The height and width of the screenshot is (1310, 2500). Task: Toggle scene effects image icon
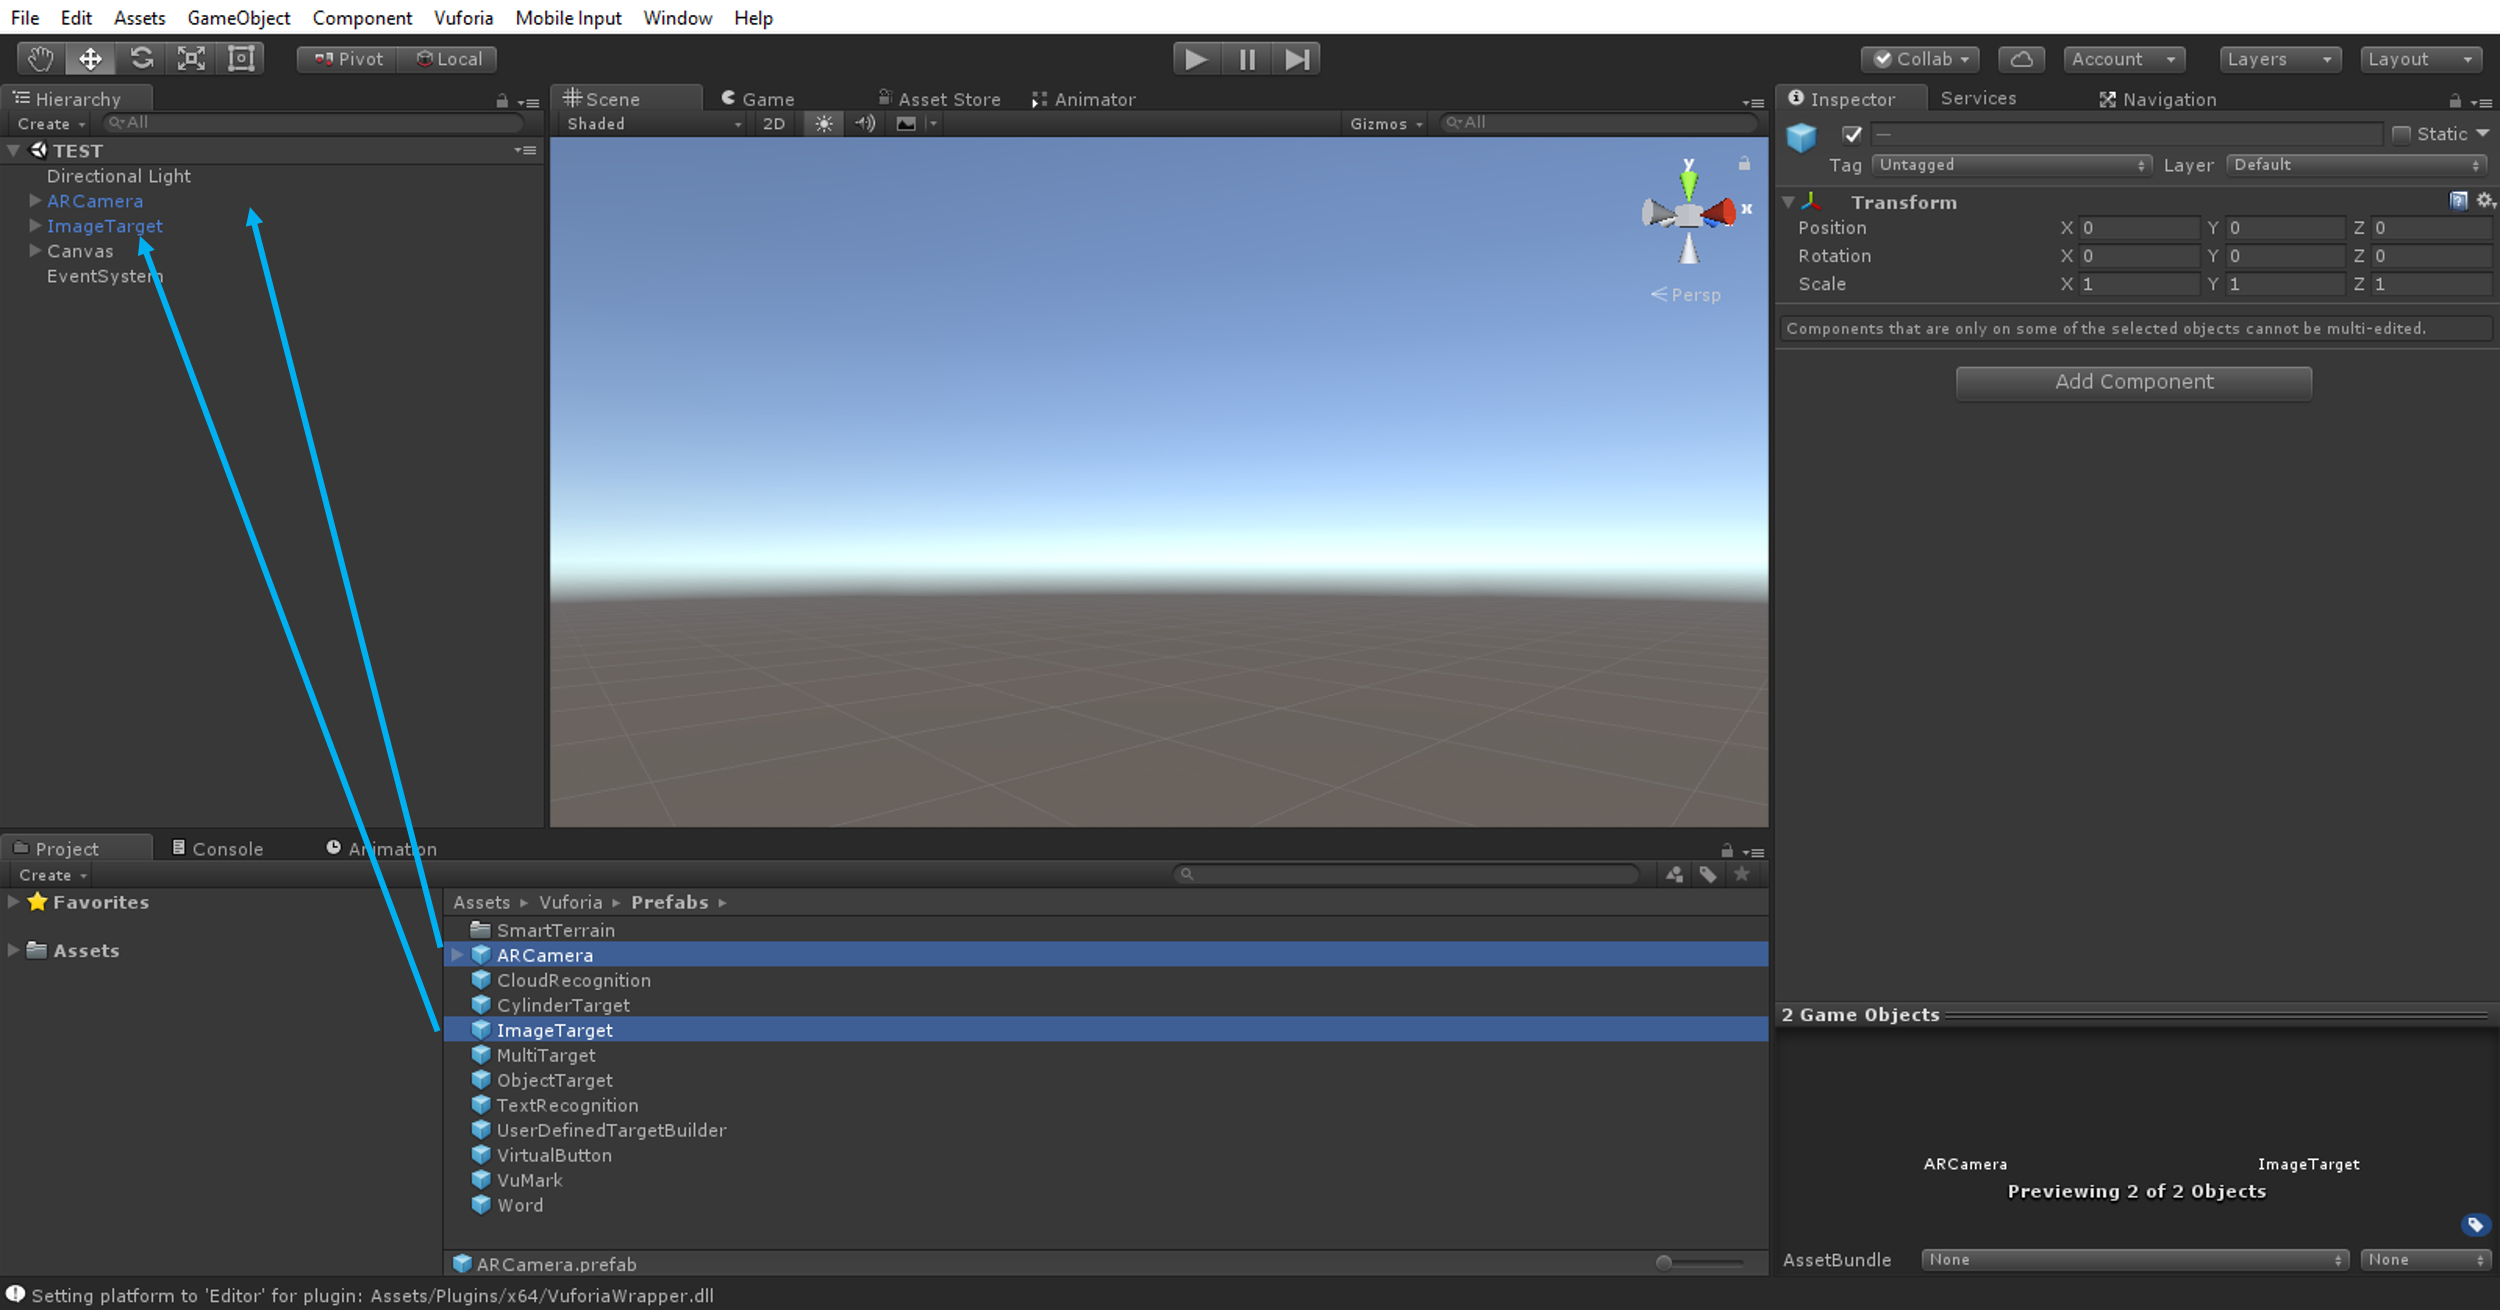coord(906,123)
